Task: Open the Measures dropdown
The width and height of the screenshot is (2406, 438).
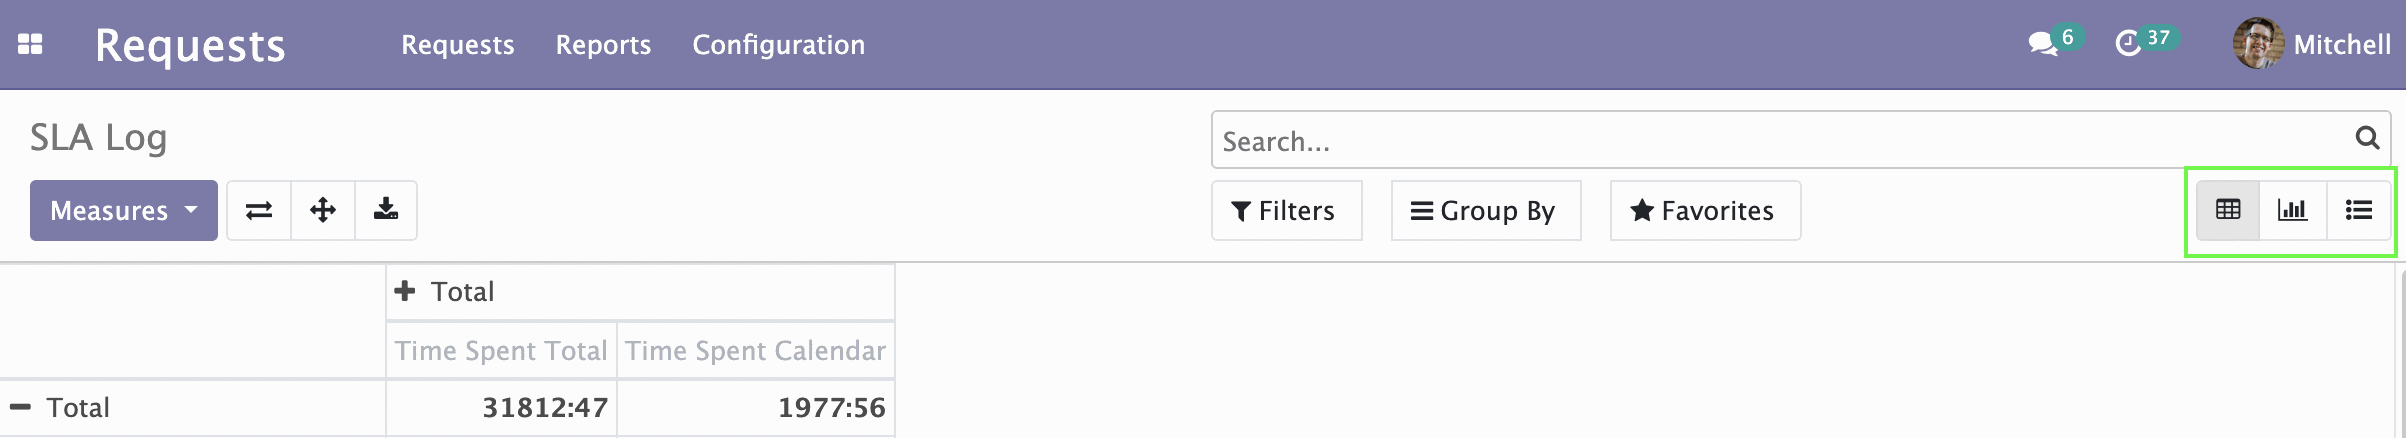Action: [124, 210]
